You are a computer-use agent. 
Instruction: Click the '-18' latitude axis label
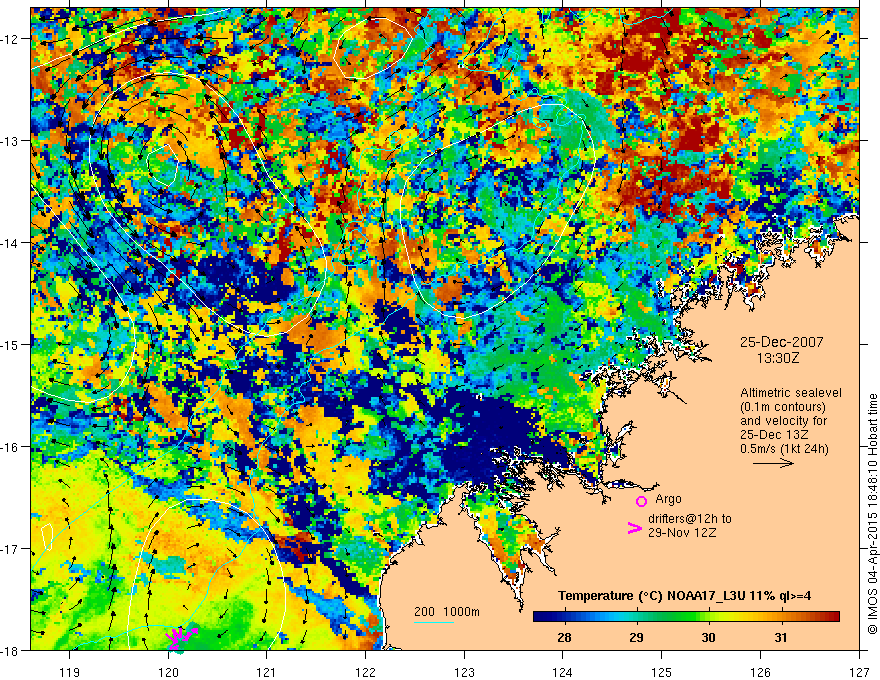(x=10, y=651)
